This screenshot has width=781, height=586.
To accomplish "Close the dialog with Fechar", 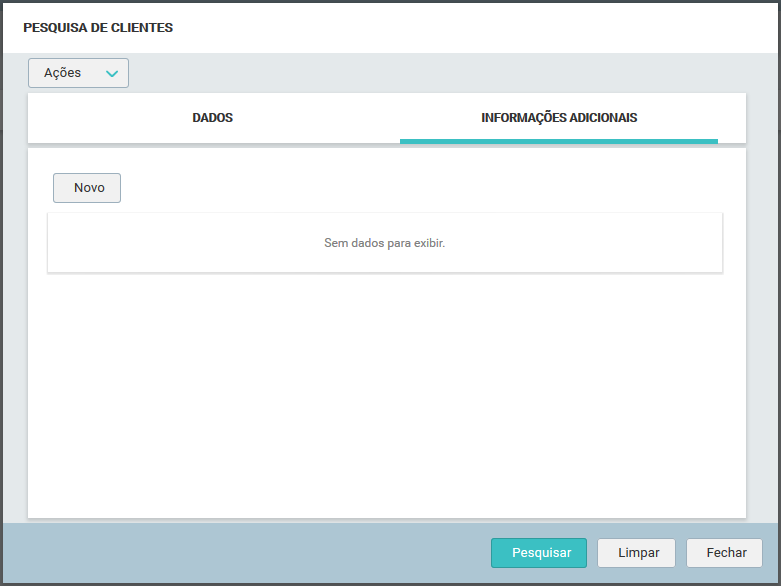I will pyautogui.click(x=724, y=553).
